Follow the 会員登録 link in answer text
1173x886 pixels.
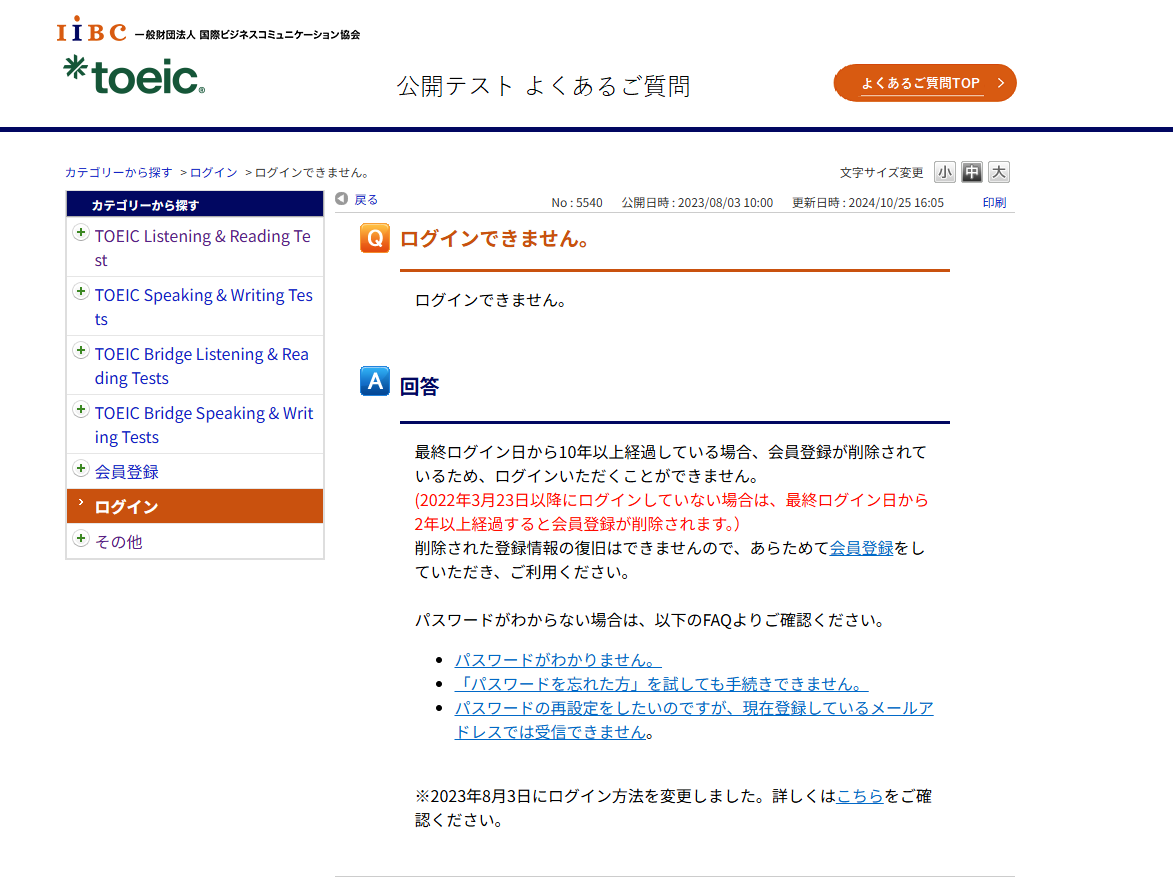tap(861, 549)
